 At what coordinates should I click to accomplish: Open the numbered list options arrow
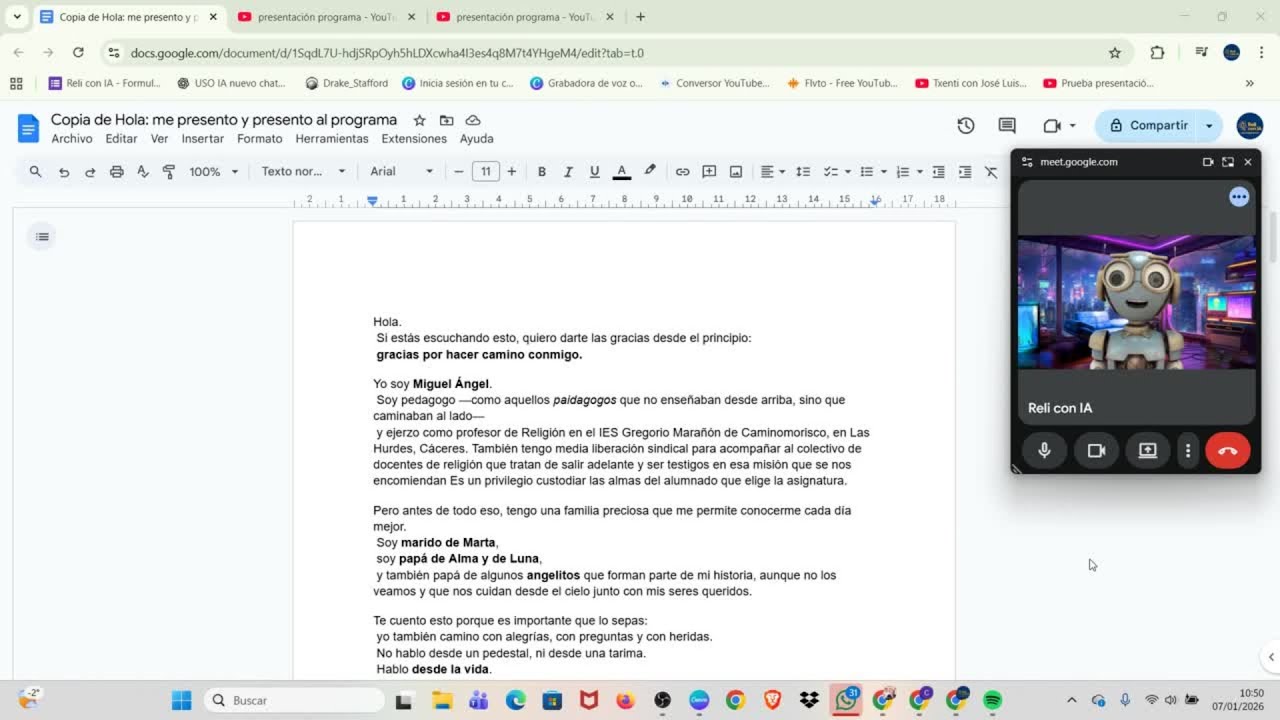click(x=920, y=172)
